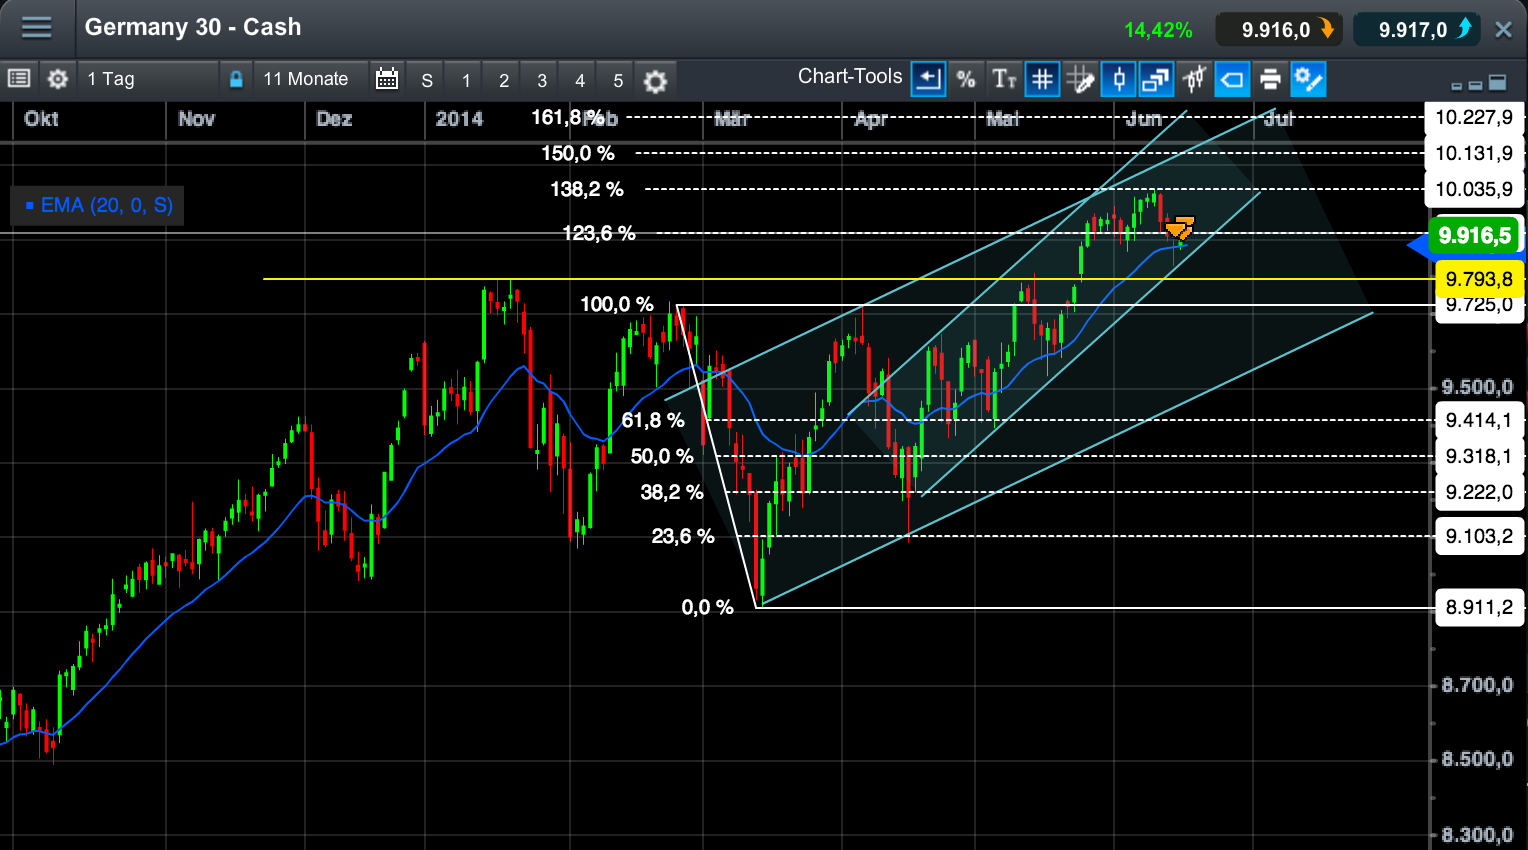The height and width of the screenshot is (850, 1528).
Task: Toggle the gridlines icon in Chart-Tools
Action: pyautogui.click(x=1042, y=79)
